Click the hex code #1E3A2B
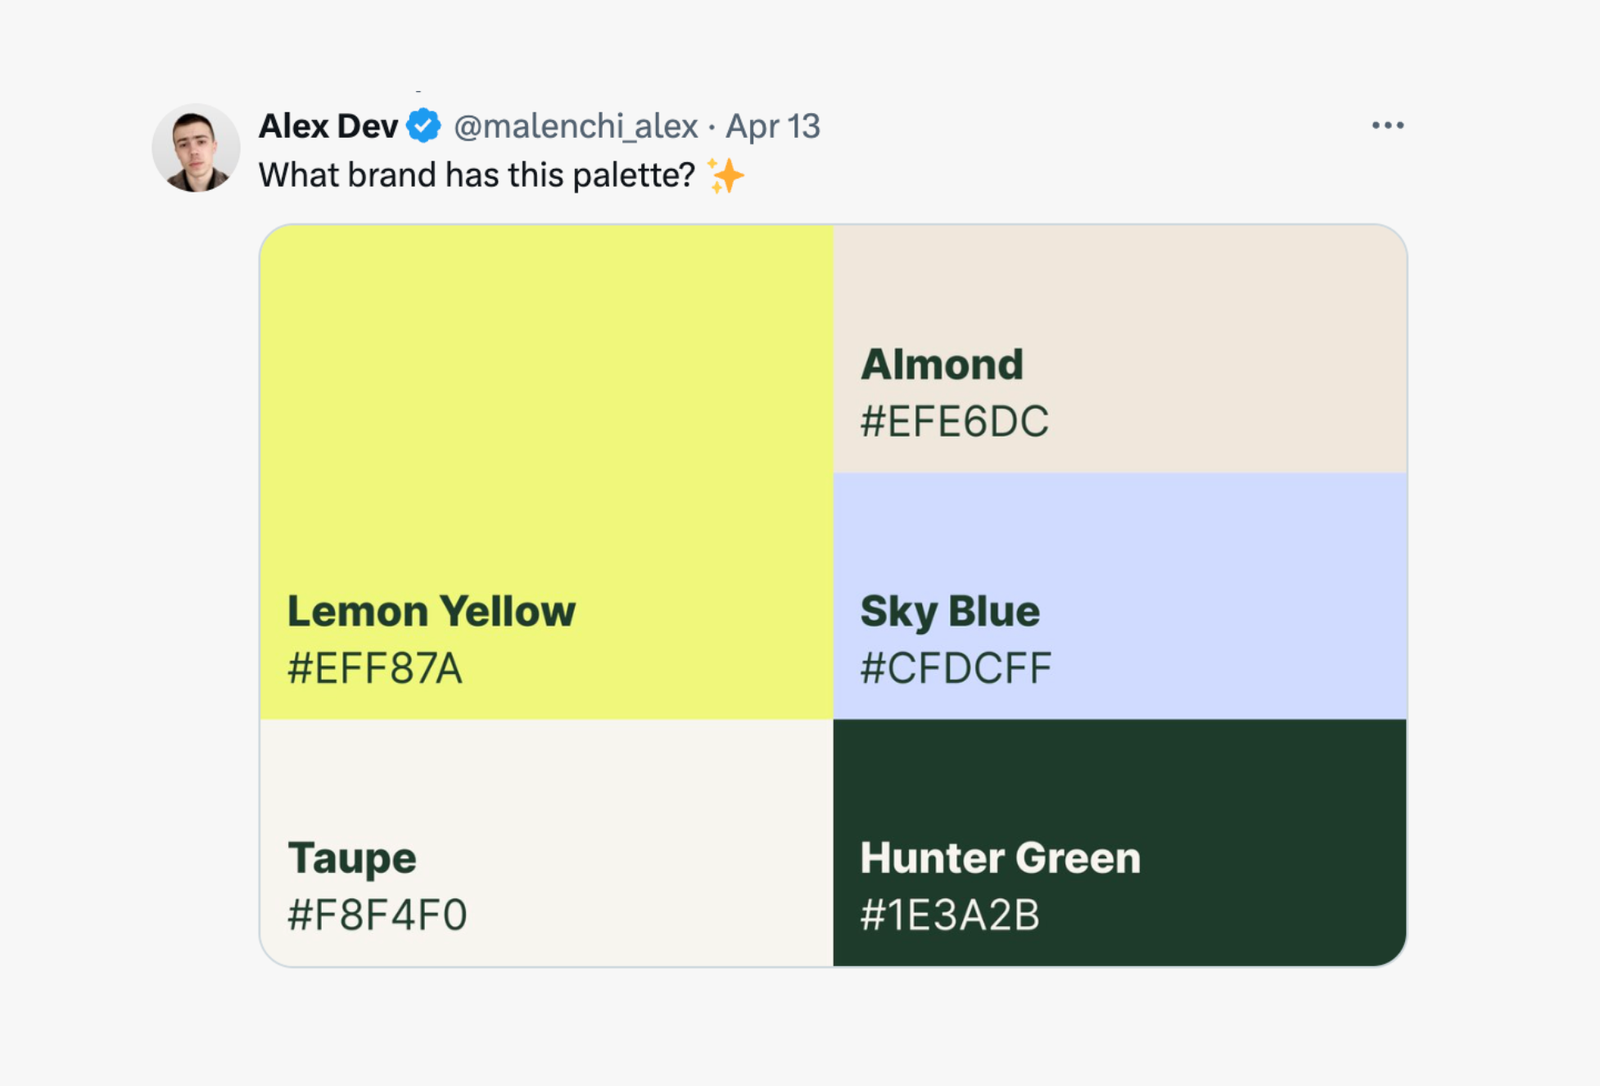Image resolution: width=1600 pixels, height=1086 pixels. point(950,913)
